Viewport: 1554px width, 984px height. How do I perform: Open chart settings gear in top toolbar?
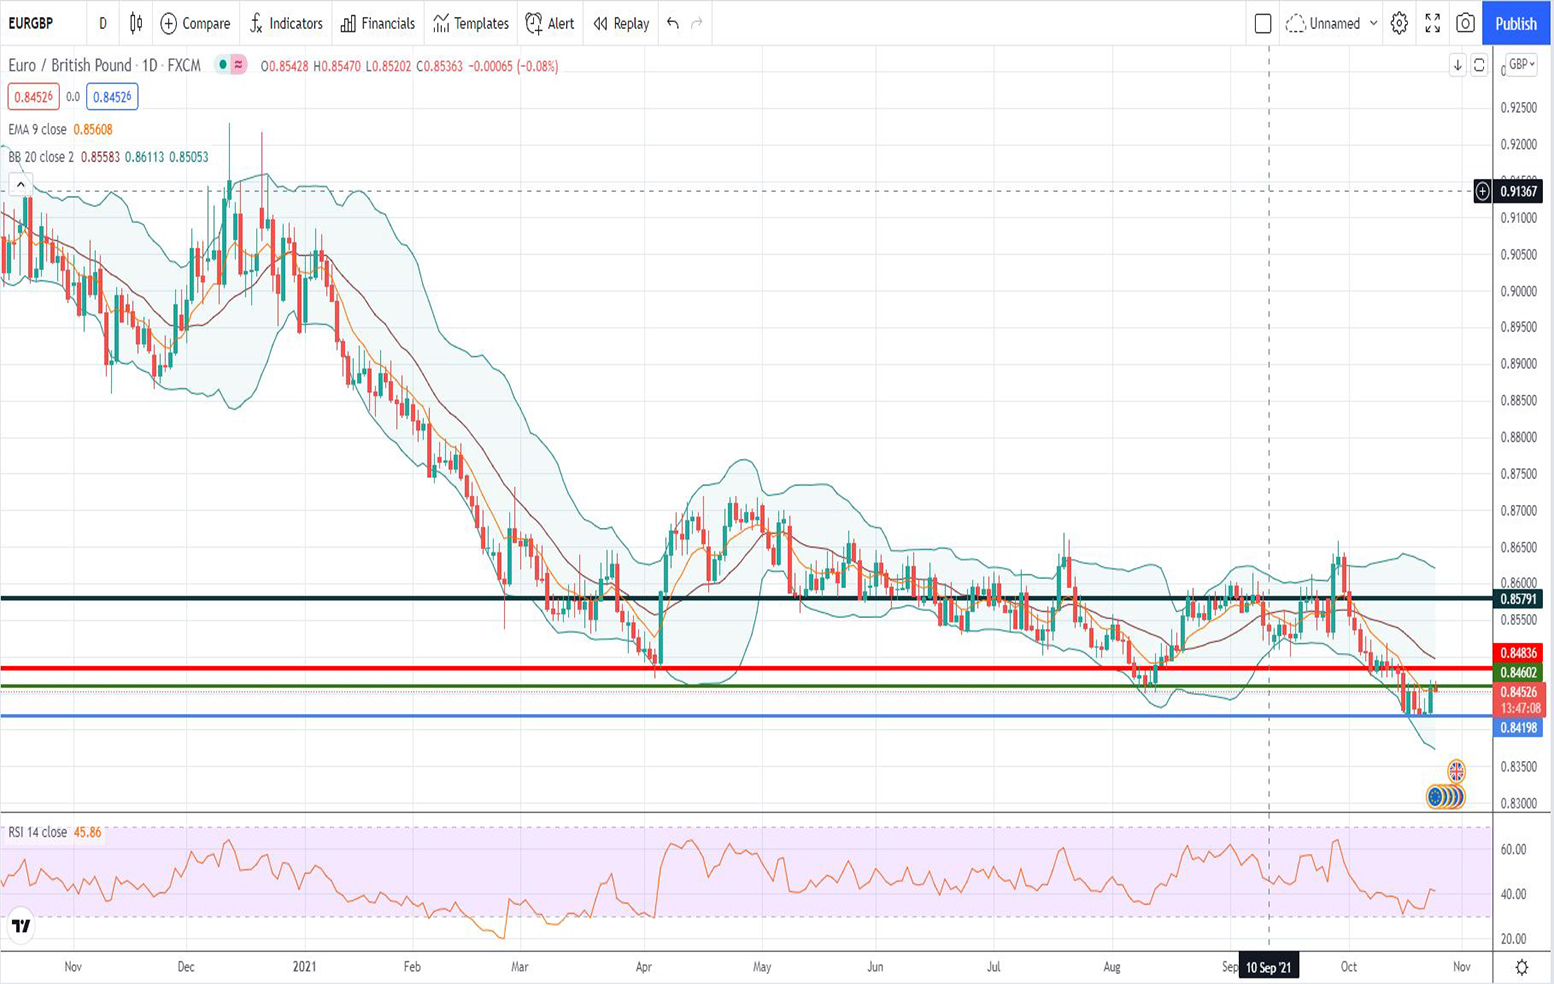[x=1399, y=23]
